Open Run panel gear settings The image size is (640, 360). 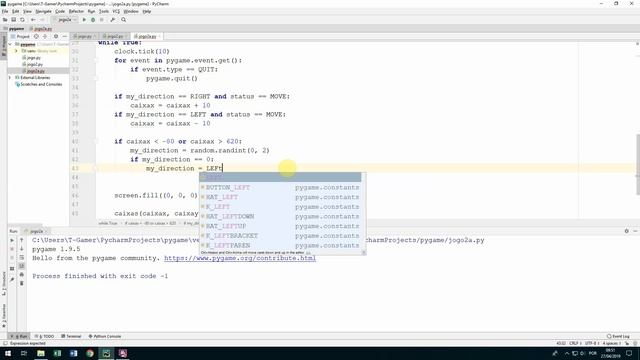(627, 231)
